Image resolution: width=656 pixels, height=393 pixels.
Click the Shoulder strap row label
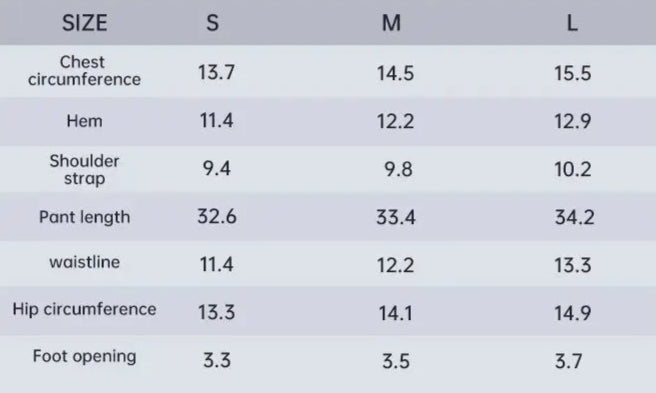point(85,170)
